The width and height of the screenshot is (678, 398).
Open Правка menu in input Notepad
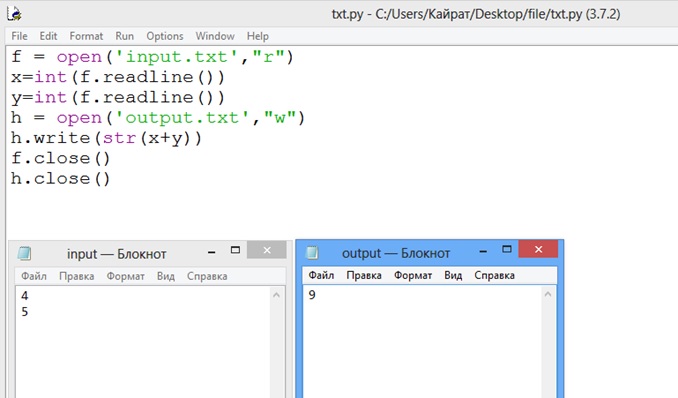77,276
